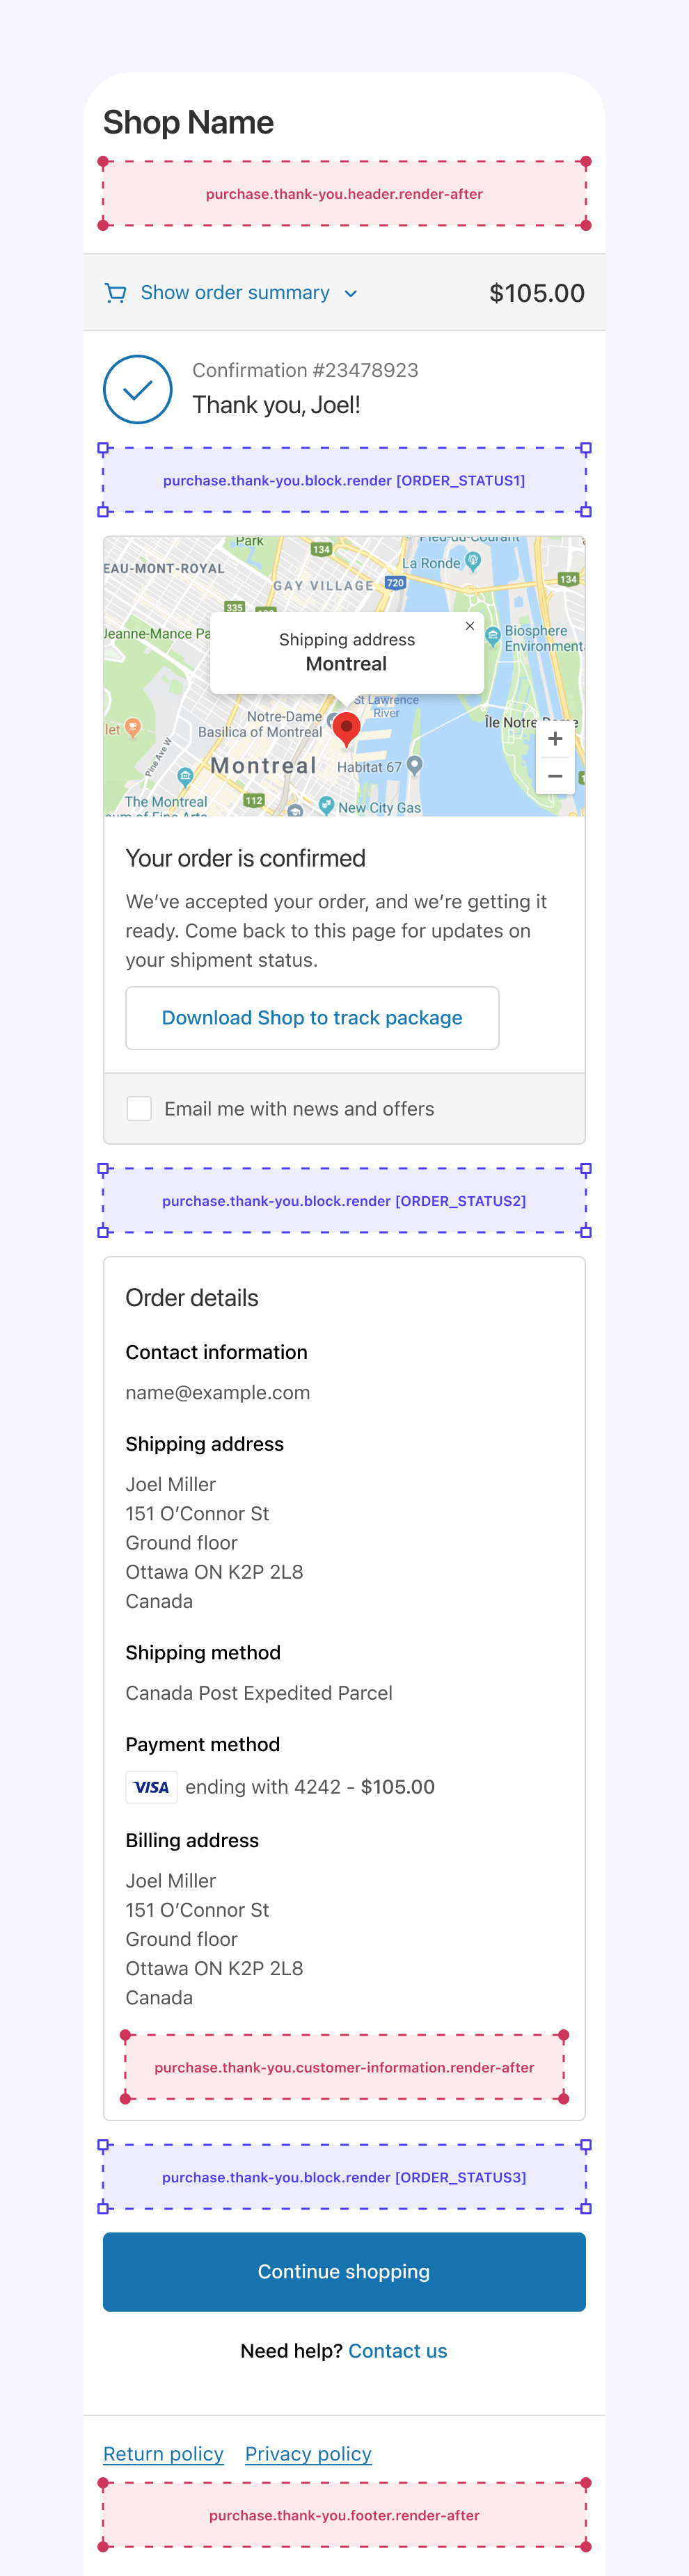689x2576 pixels.
Task: Click Biosphere Environment marker on map
Action: point(493,635)
